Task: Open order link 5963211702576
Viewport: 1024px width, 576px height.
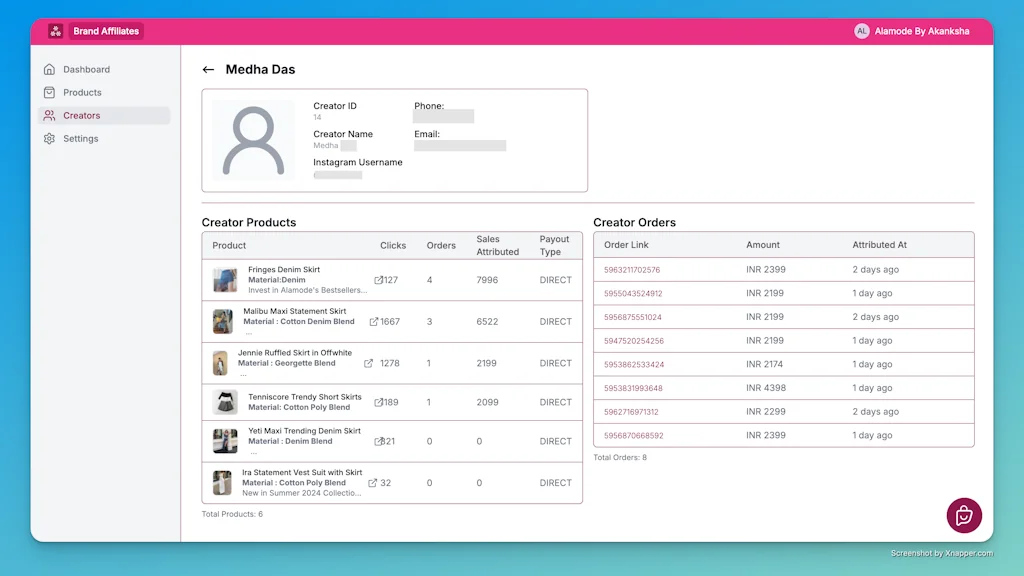Action: tap(632, 270)
